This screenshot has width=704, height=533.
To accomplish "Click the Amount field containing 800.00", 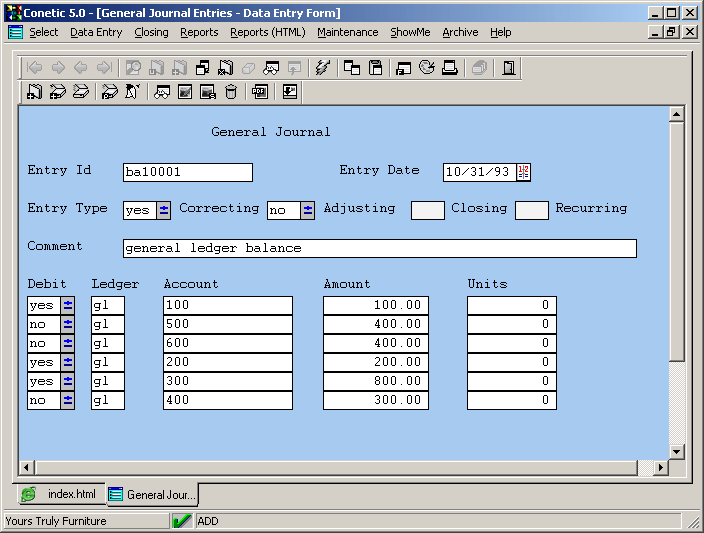I will click(376, 381).
